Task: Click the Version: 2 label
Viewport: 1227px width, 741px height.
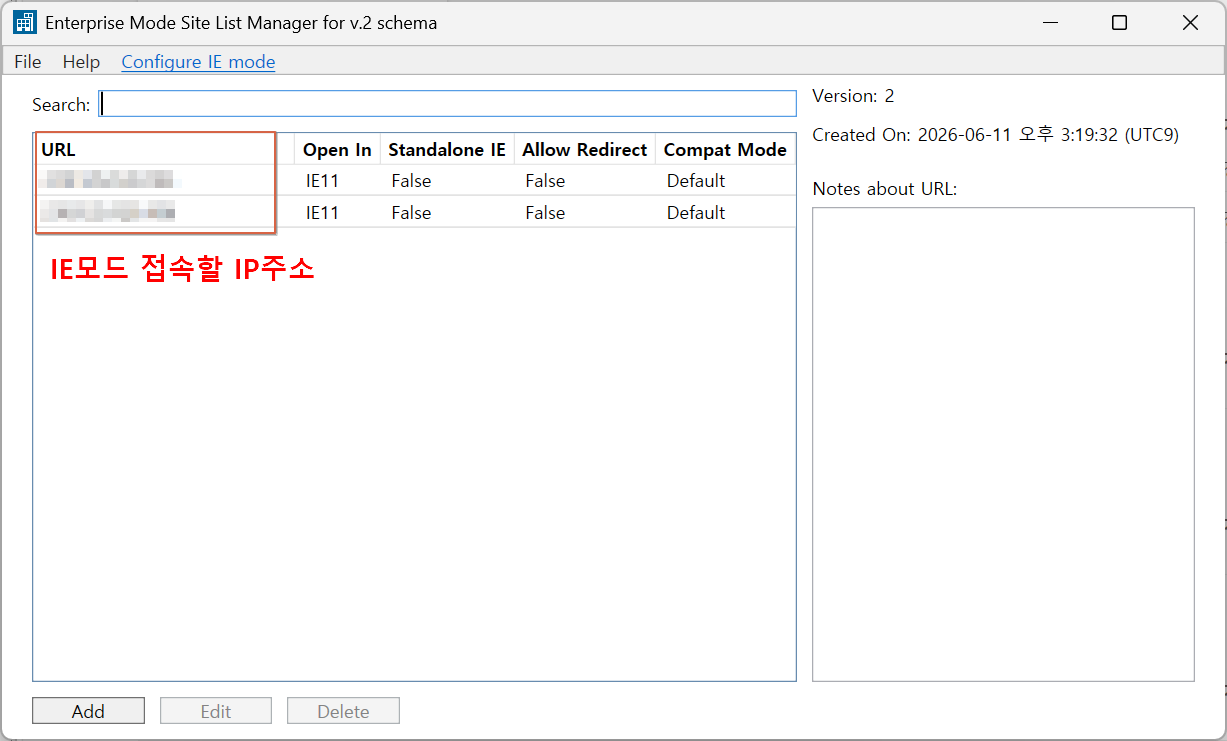Action: pos(853,96)
